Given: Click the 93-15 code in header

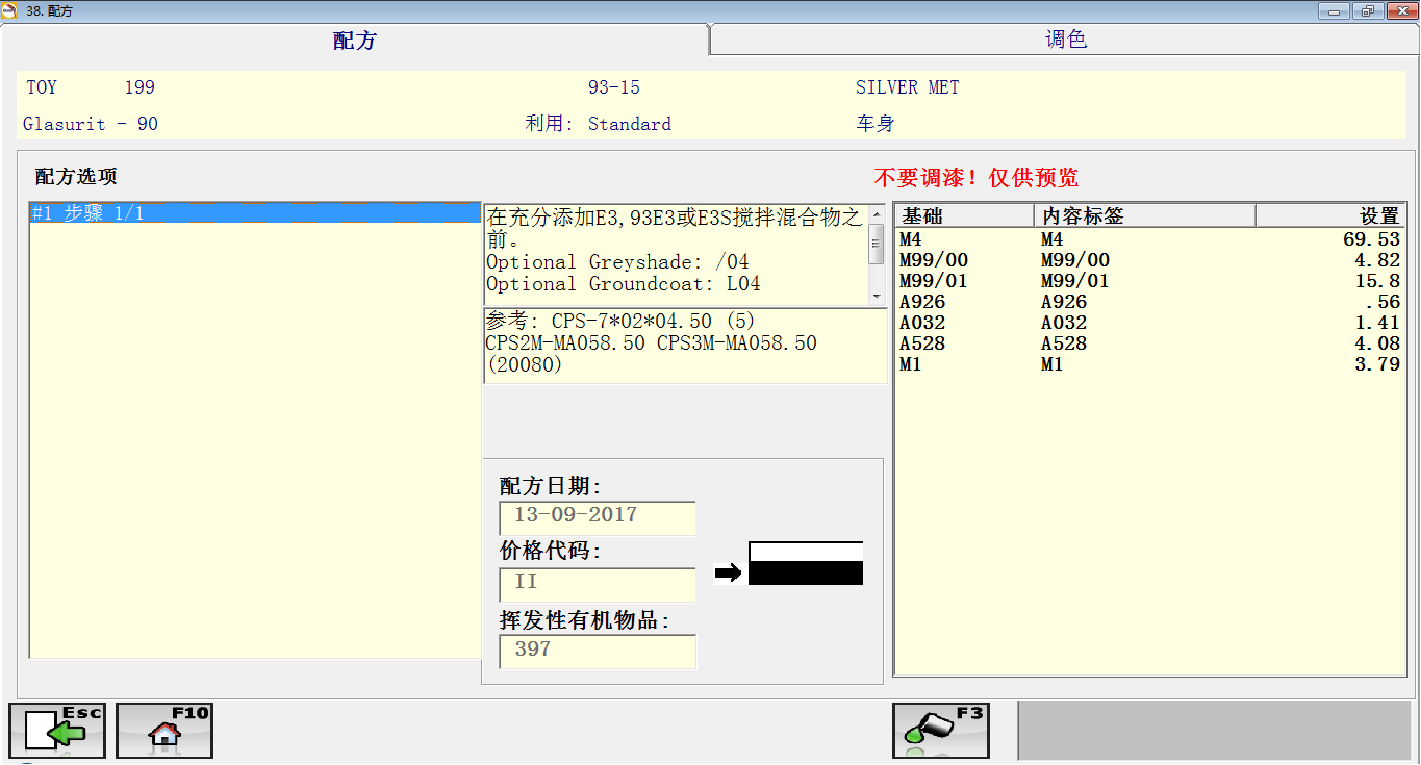Looking at the screenshot, I should coord(614,88).
